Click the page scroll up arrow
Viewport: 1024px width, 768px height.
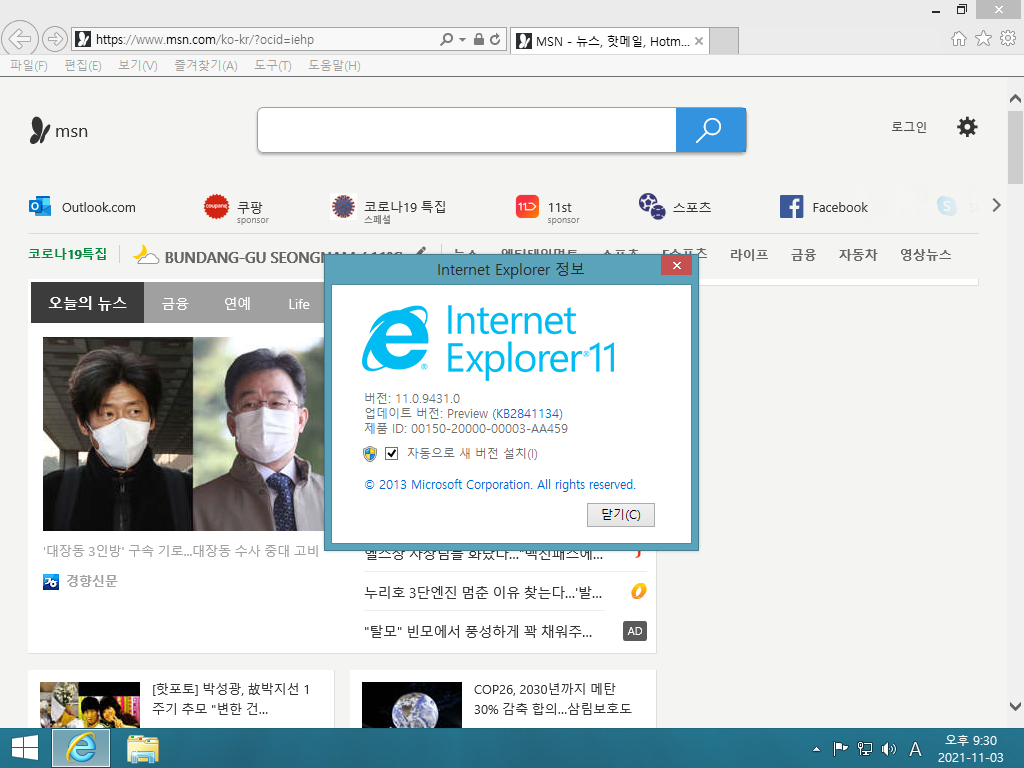click(x=1015, y=99)
